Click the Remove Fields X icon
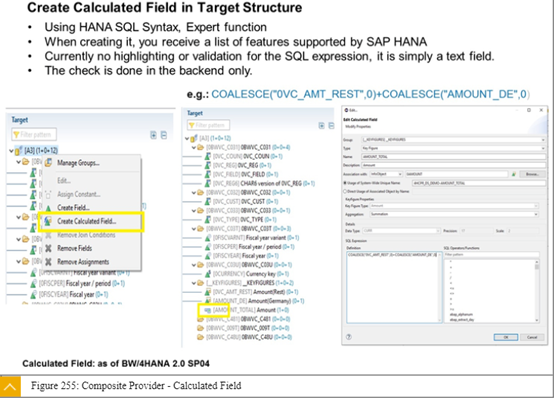 [48, 248]
